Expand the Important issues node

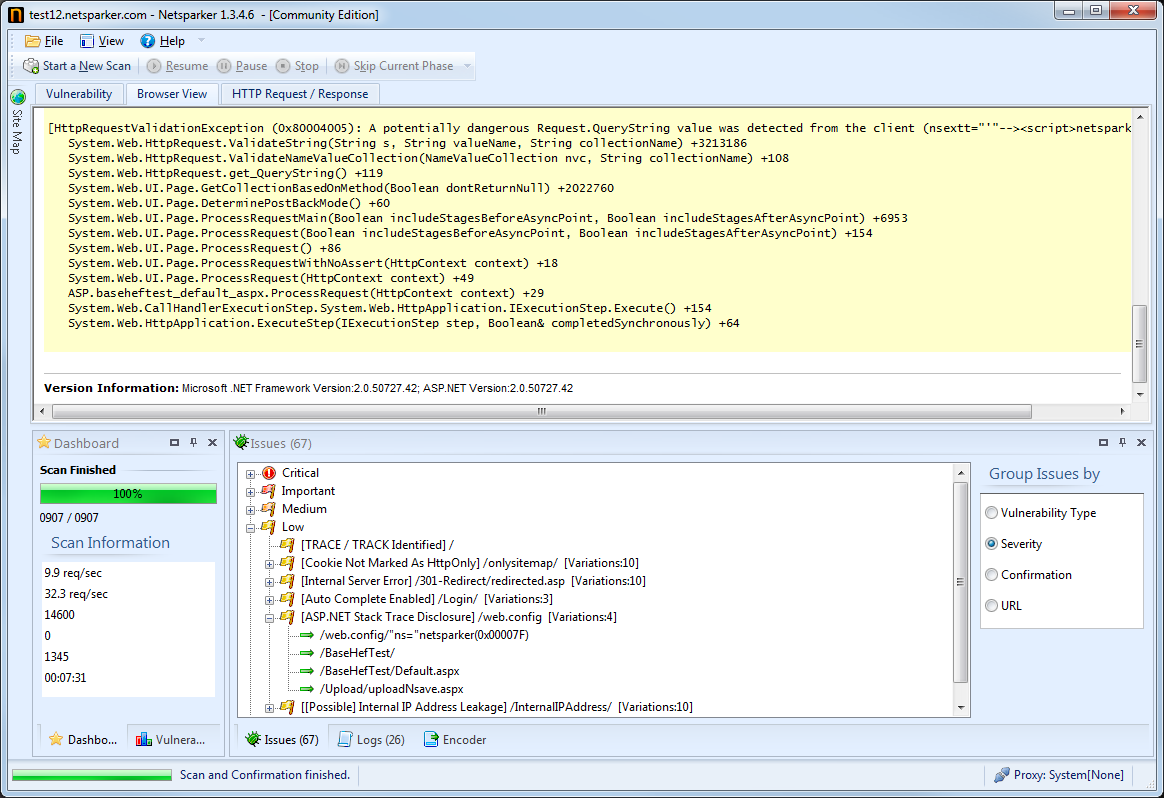(250, 492)
